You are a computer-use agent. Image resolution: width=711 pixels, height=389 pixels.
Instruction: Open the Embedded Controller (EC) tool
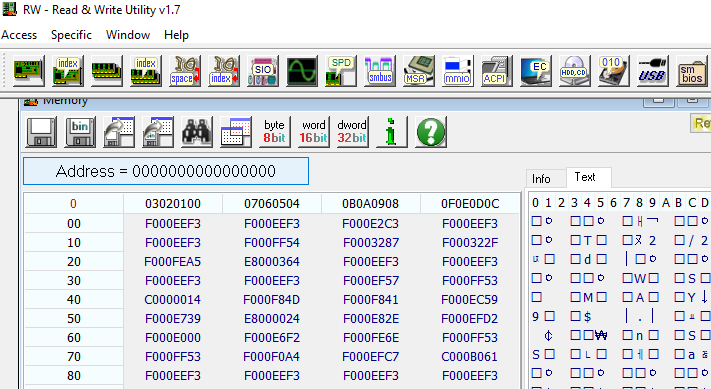coord(536,71)
